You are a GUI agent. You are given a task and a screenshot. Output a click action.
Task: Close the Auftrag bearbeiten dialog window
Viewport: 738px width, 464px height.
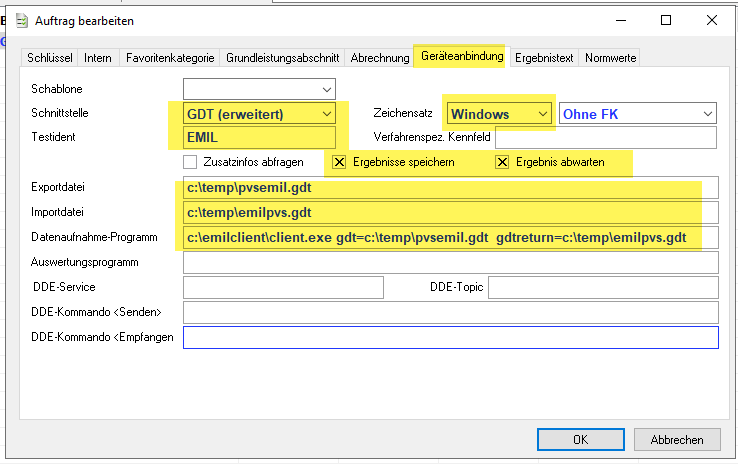711,20
